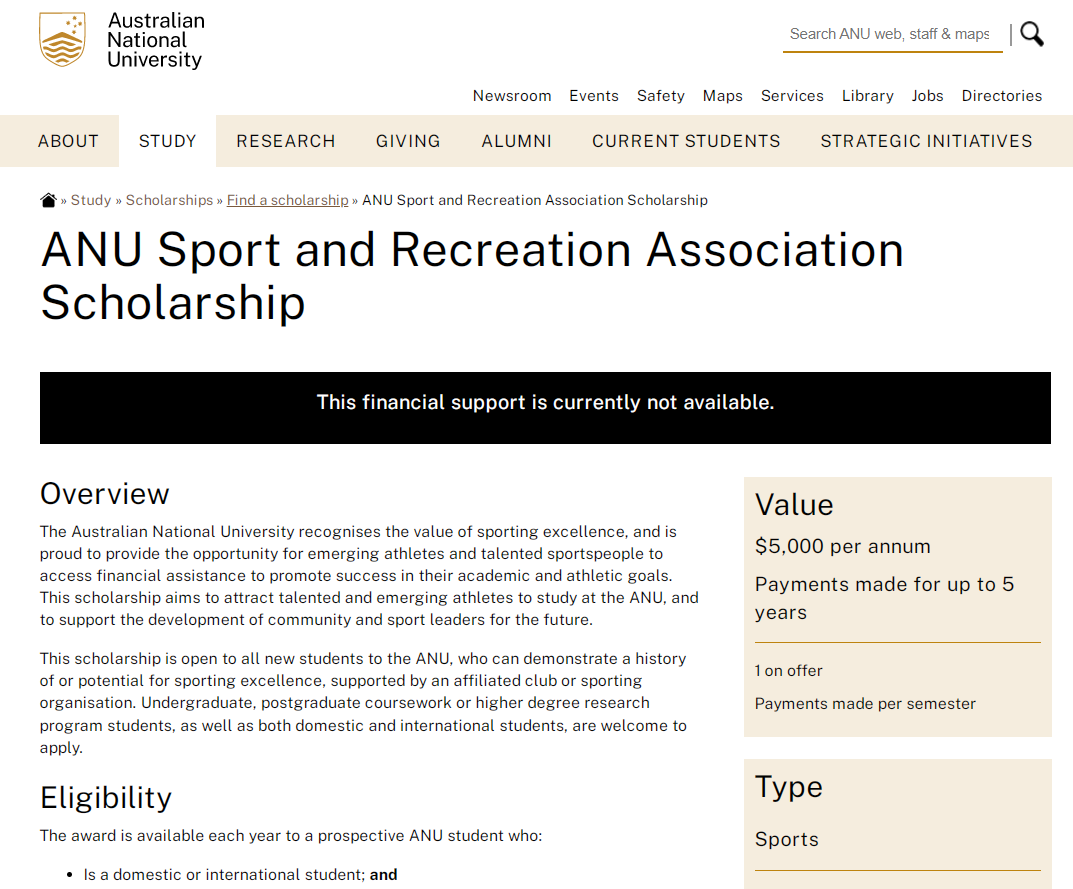Go to the Events page

click(x=594, y=96)
